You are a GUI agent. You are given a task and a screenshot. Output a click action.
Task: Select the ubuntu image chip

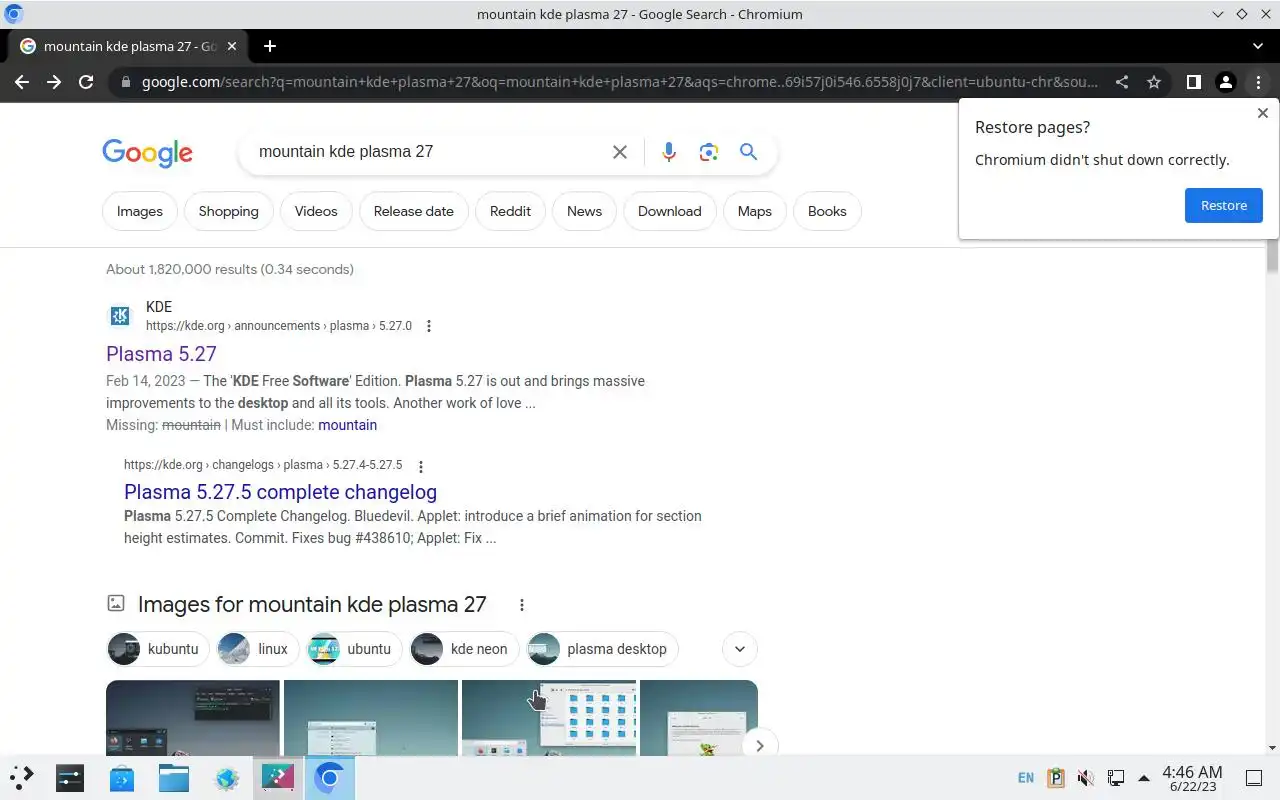[355, 649]
